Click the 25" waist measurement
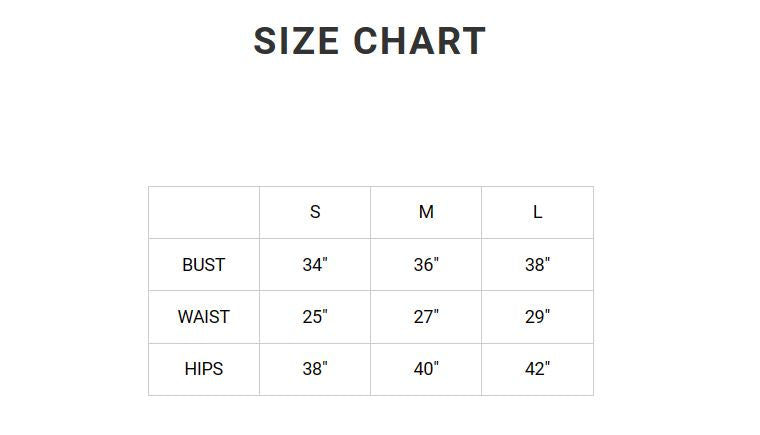 (315, 317)
